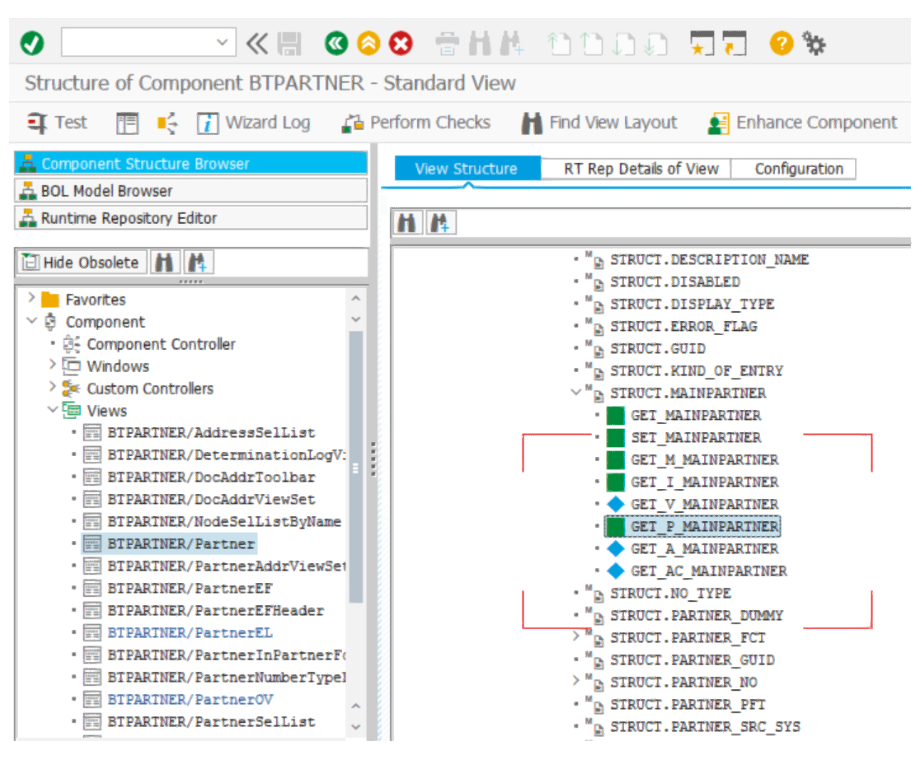Click the Save diskette icon
The height and width of the screenshot is (765, 915).
[289, 43]
